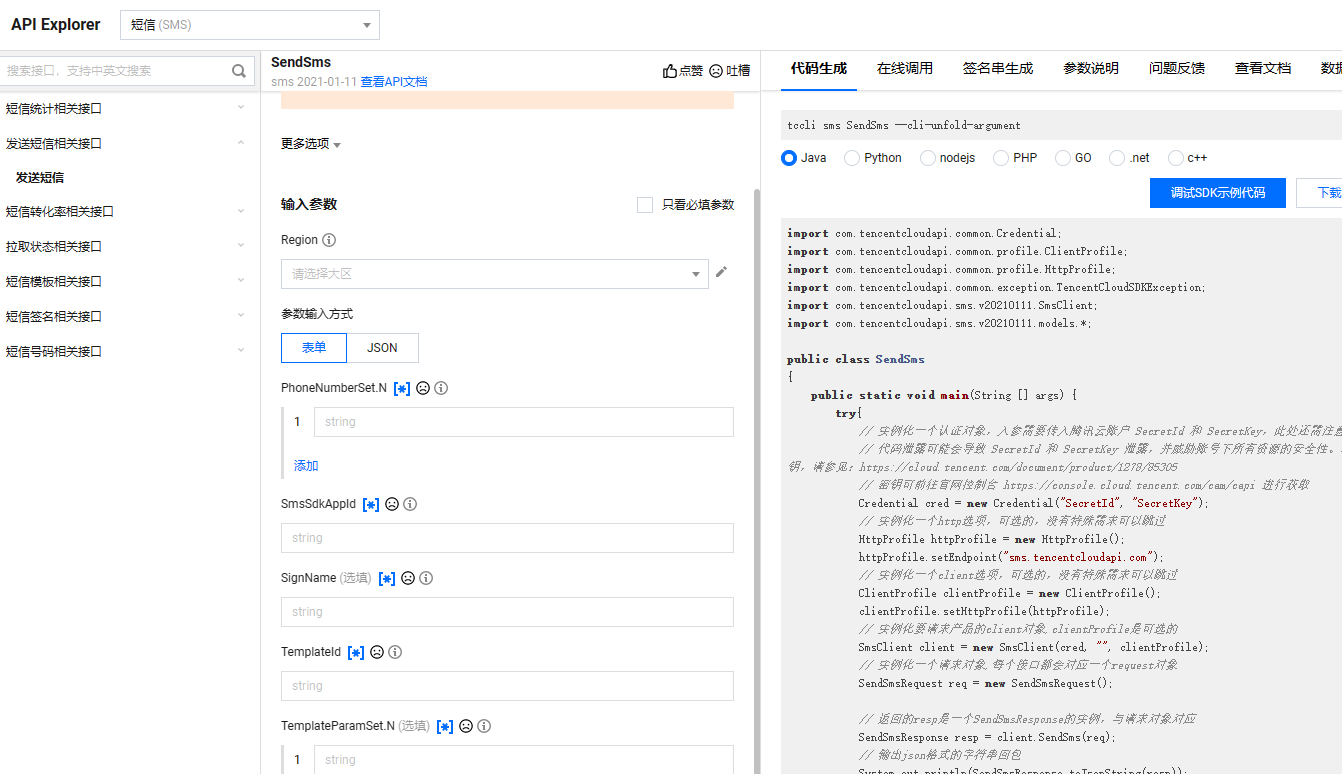Click the [*] bracket icon next to PhoneNumberSet.N
Viewport: 1342px width, 774px height.
[x=402, y=388]
